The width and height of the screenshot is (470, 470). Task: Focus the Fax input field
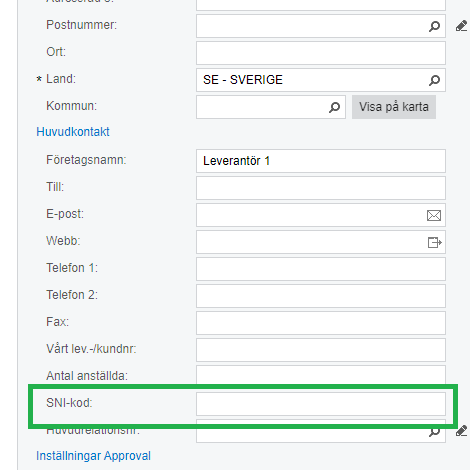click(321, 323)
